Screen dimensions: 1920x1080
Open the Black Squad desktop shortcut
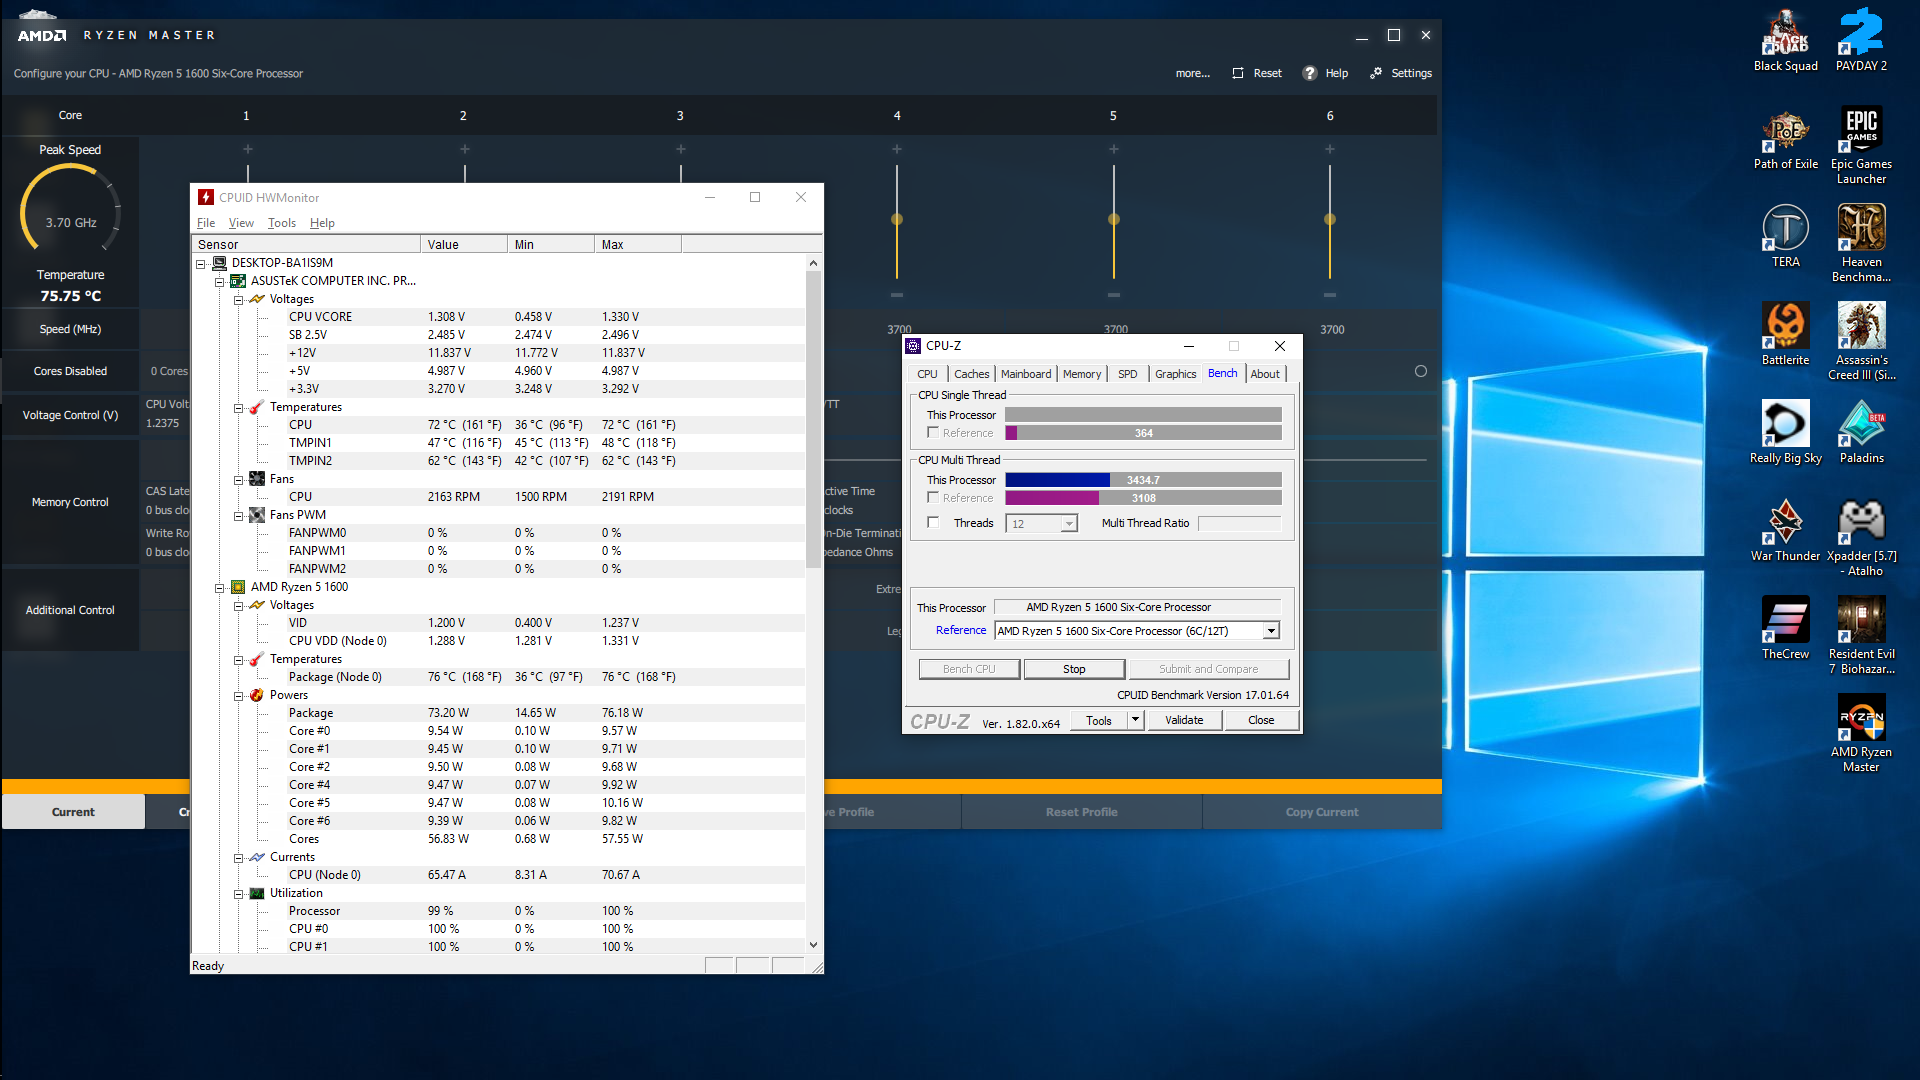coord(1785,41)
